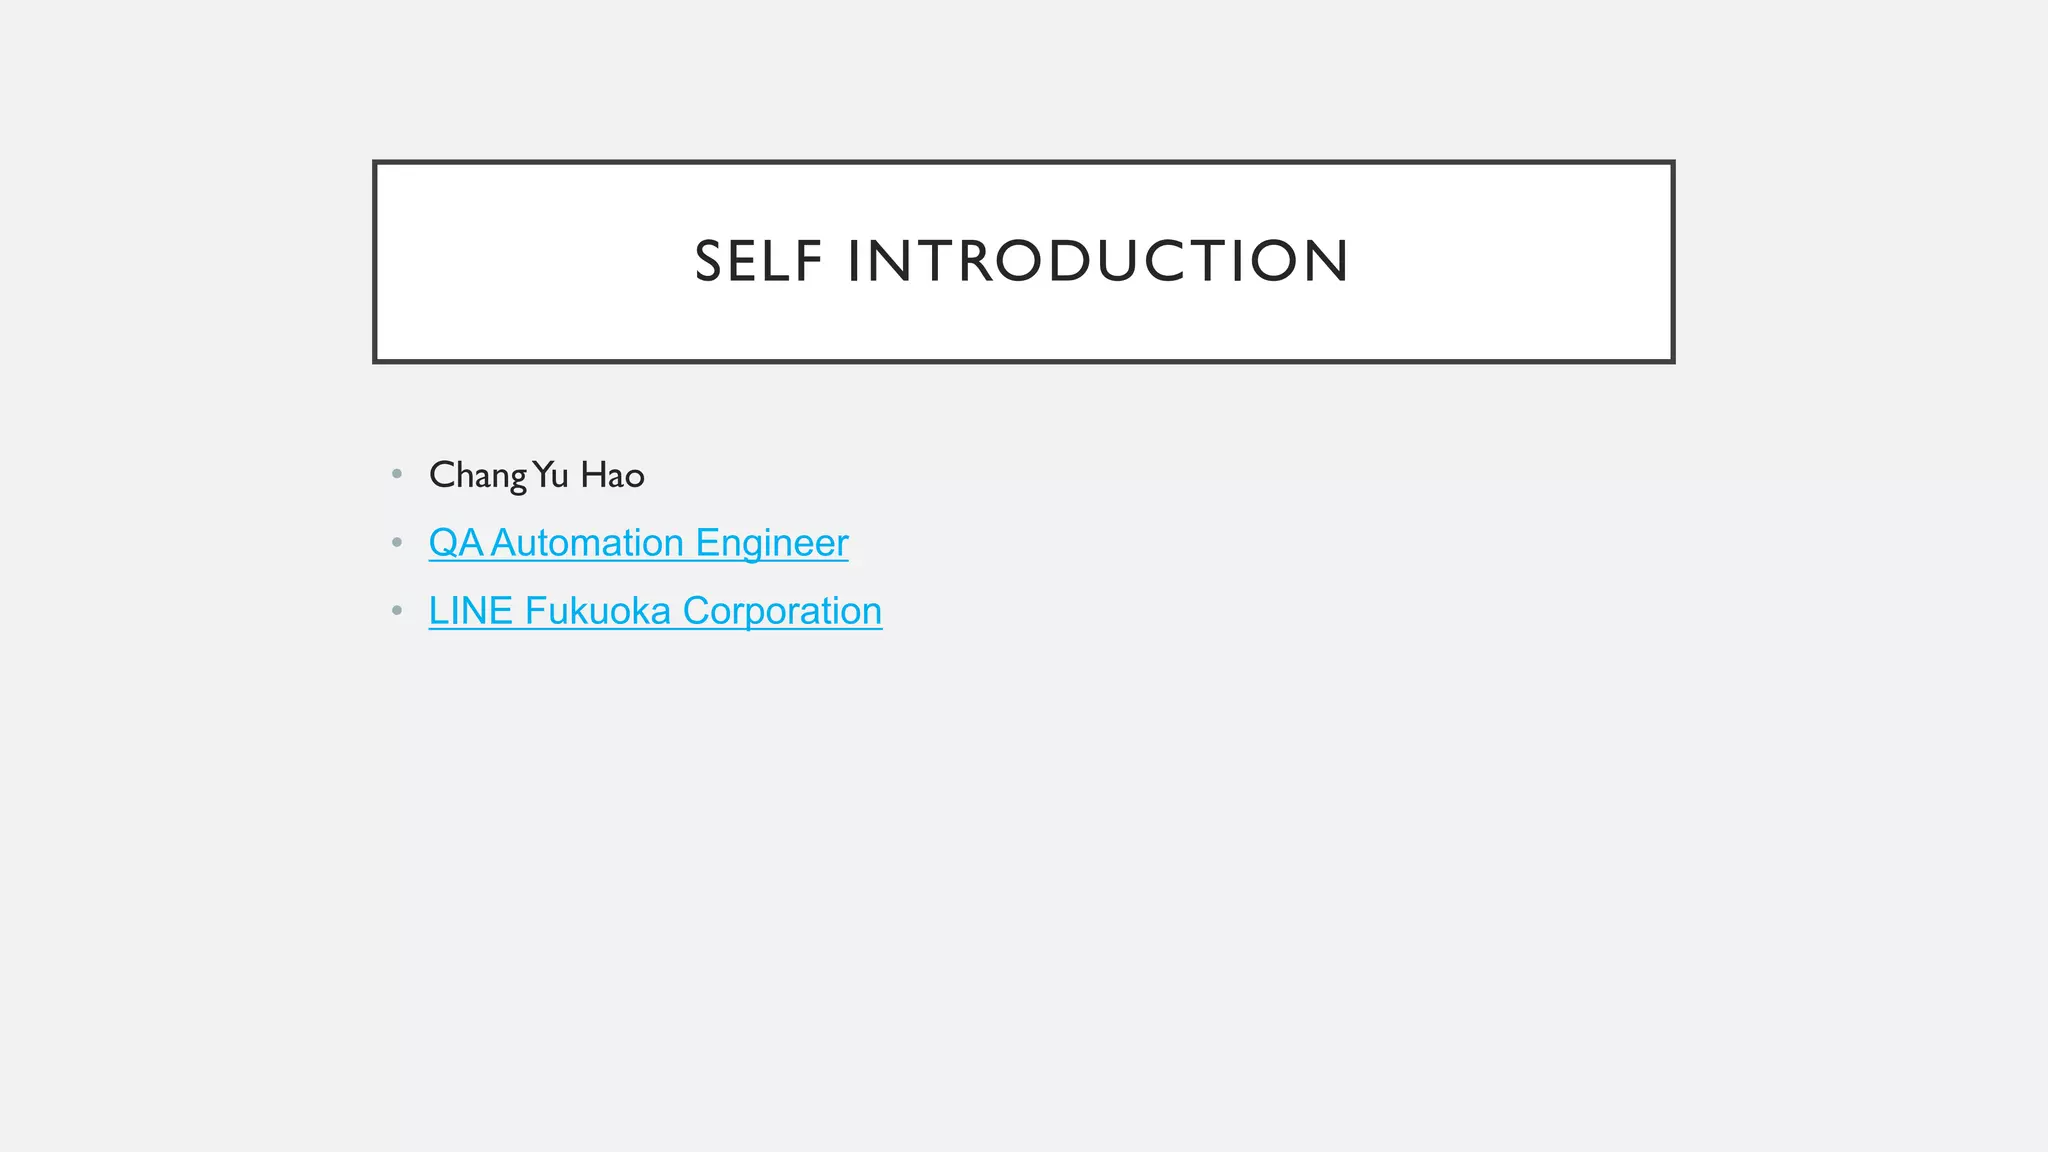Click the bullet point beside Chang Yu Hao
This screenshot has width=2048, height=1152.
(x=397, y=473)
